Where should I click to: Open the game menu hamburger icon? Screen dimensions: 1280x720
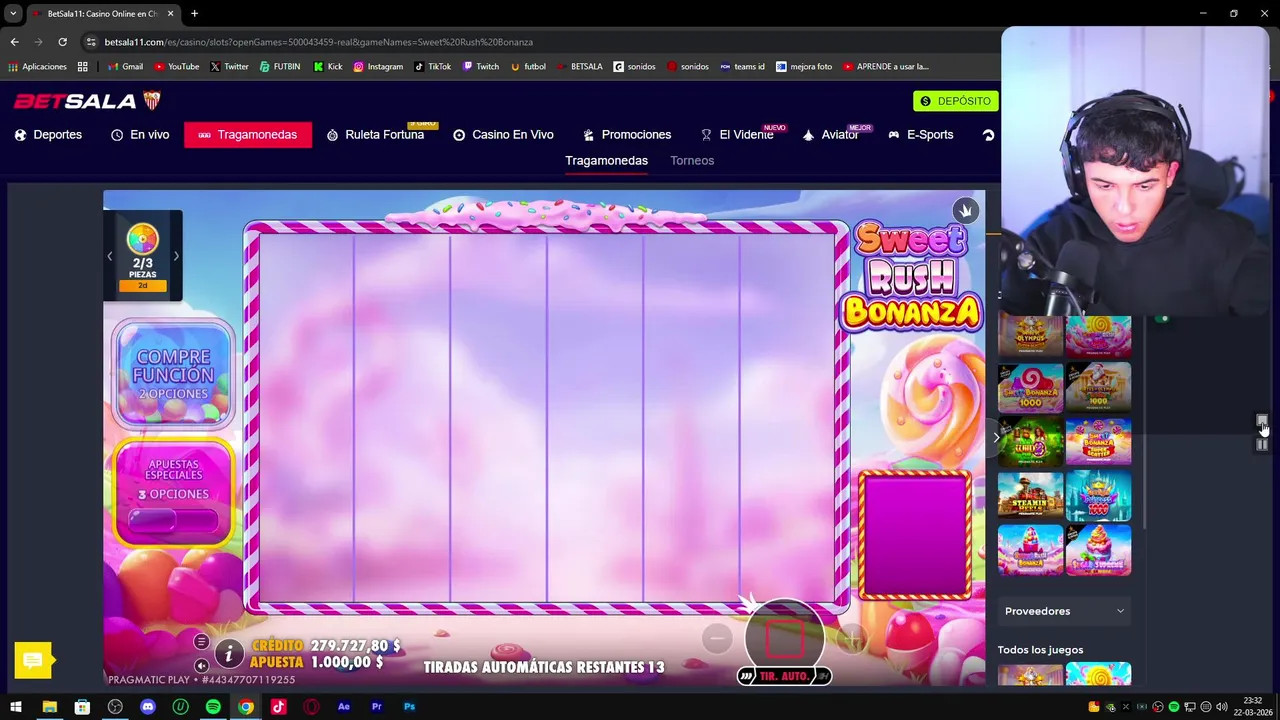[201, 642]
